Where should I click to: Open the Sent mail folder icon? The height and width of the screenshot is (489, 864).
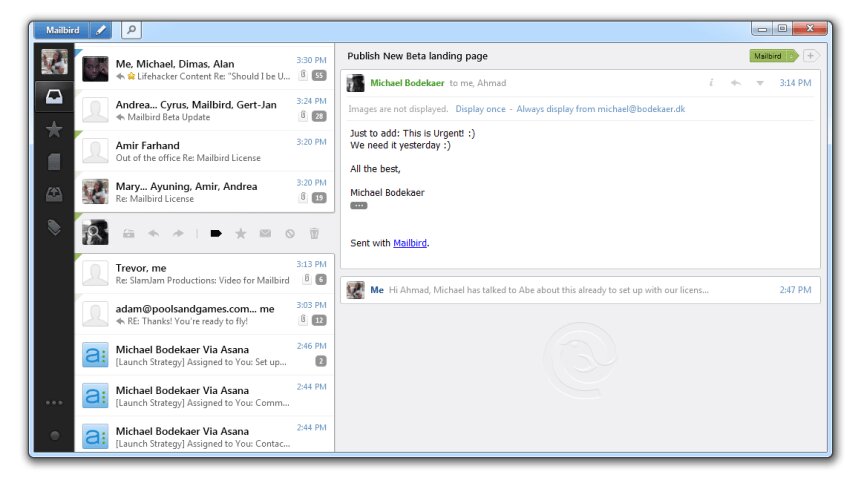[54, 194]
